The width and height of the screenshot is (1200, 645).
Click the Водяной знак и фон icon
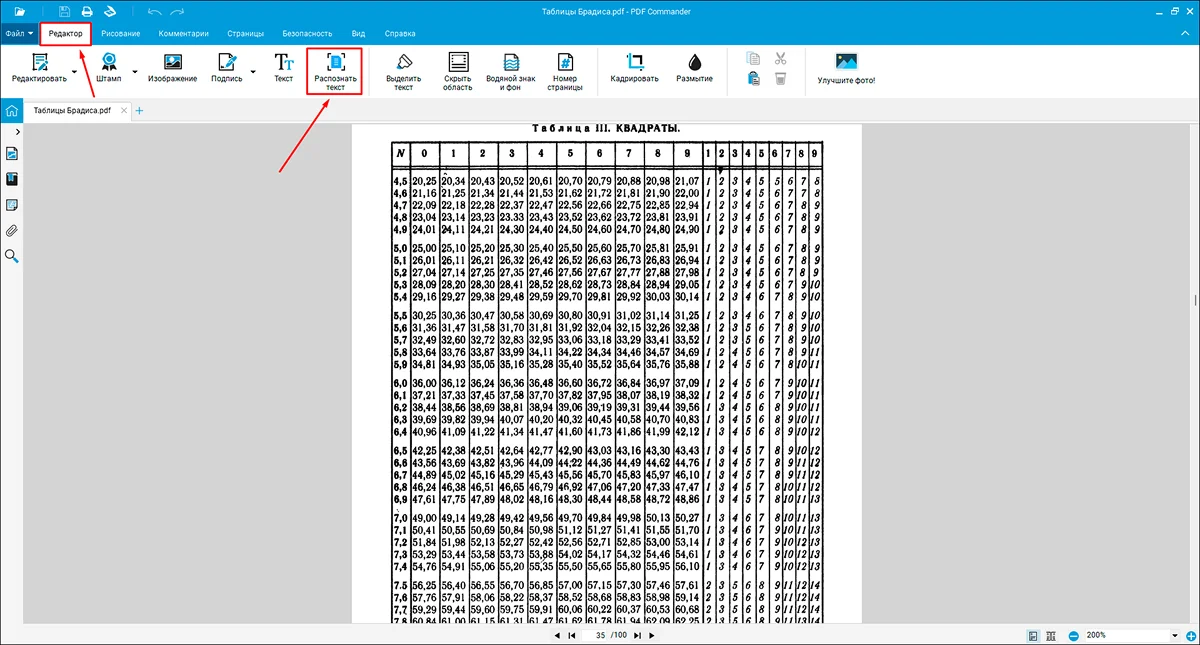[x=510, y=70]
